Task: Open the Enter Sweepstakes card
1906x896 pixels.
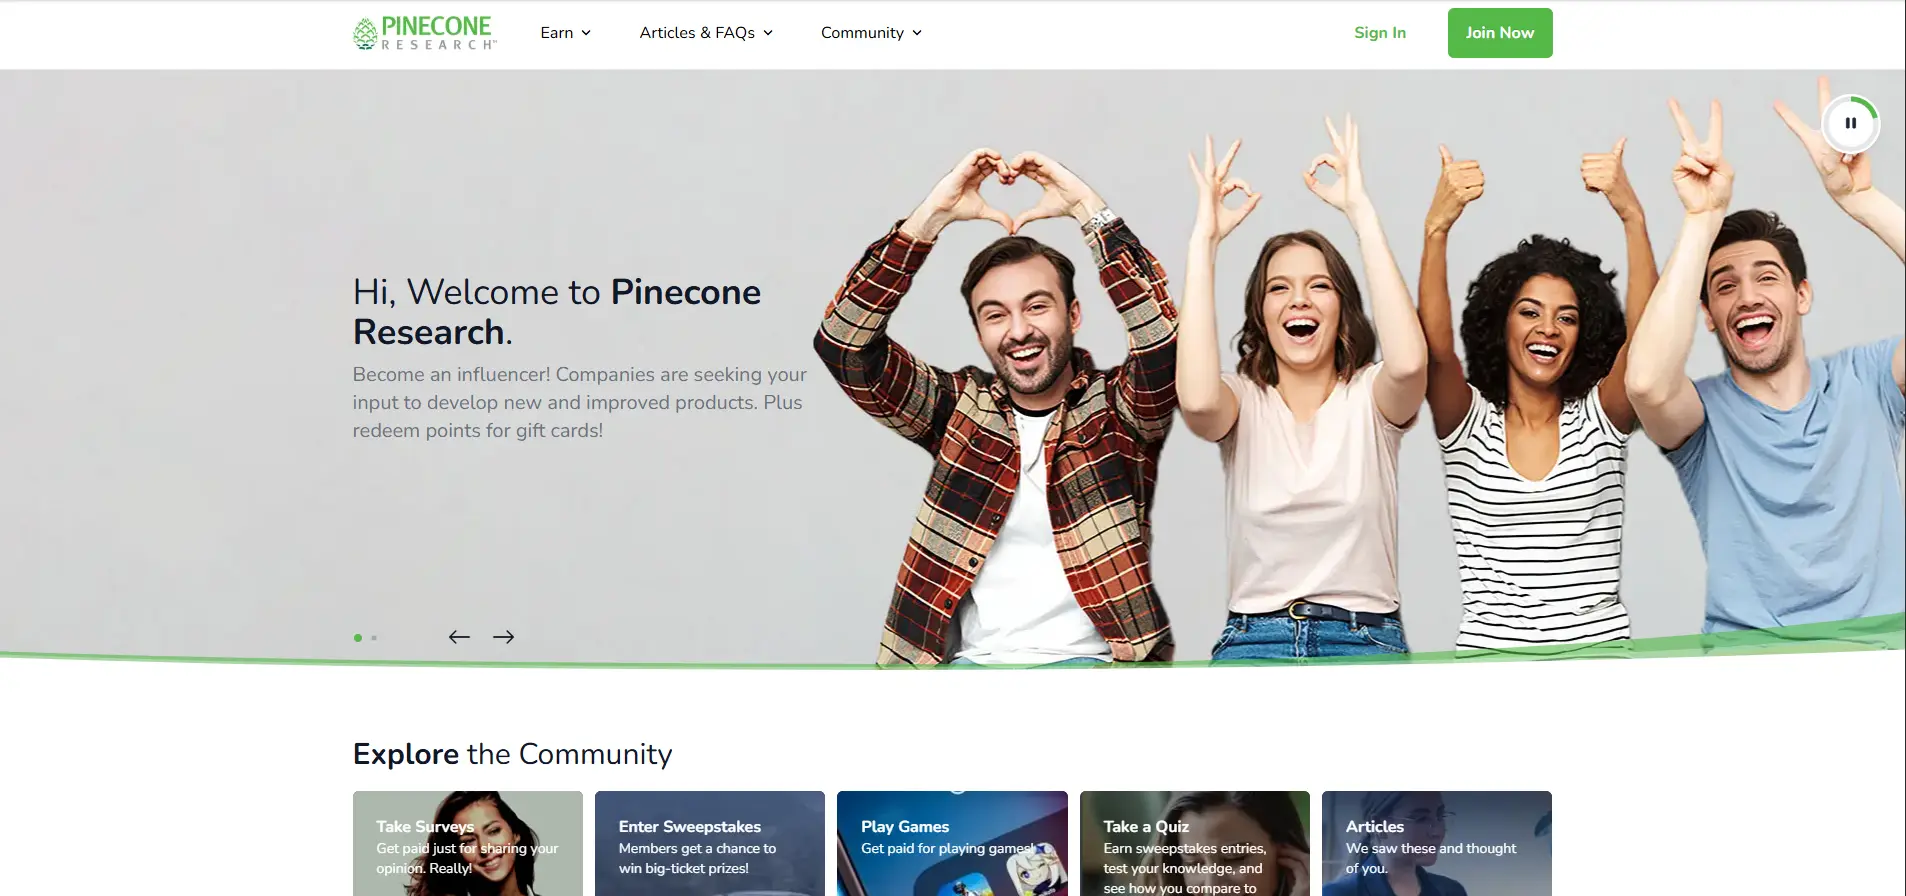Action: pos(710,843)
